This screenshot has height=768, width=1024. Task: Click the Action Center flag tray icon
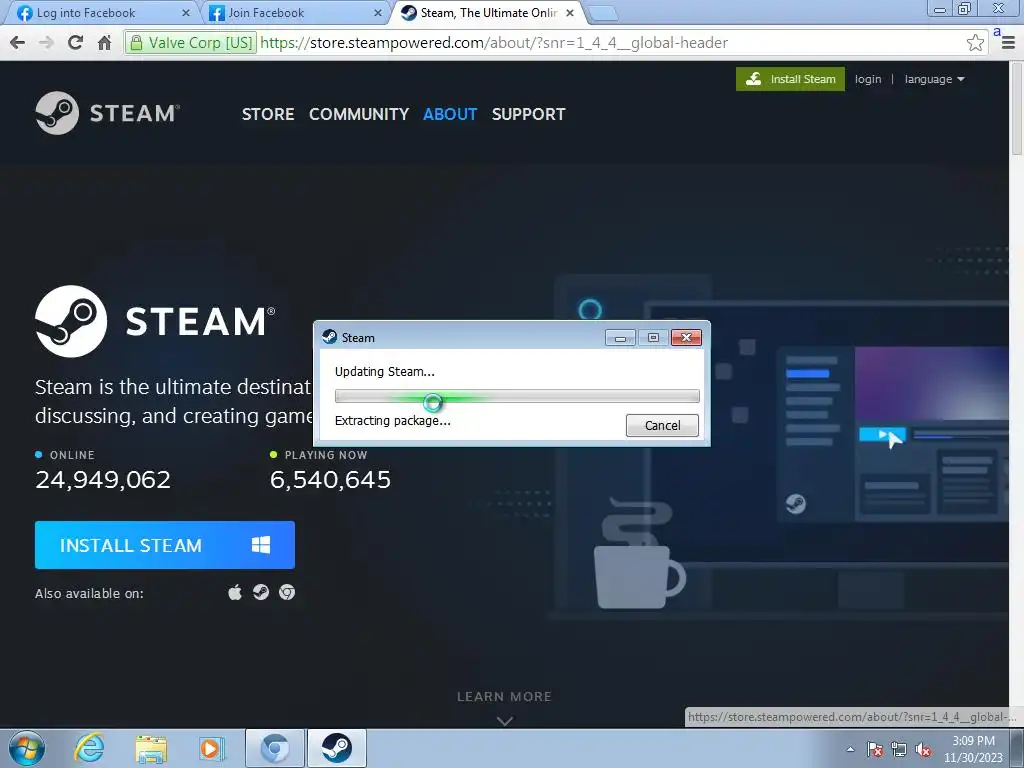coord(875,749)
